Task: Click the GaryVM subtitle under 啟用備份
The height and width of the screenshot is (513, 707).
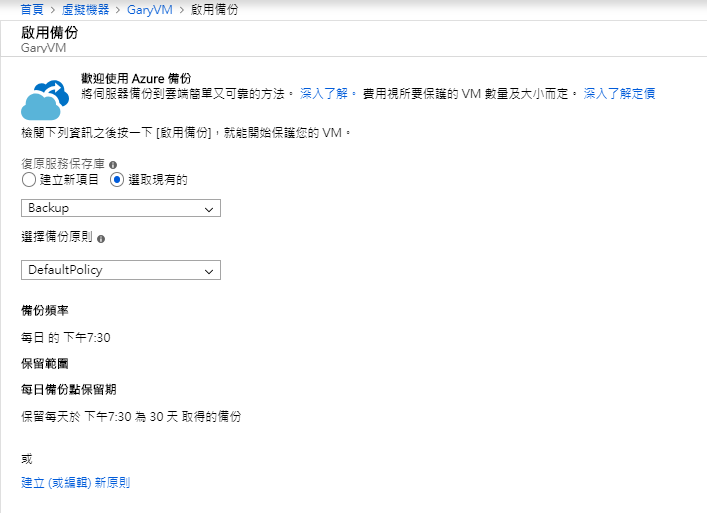Action: point(43,48)
